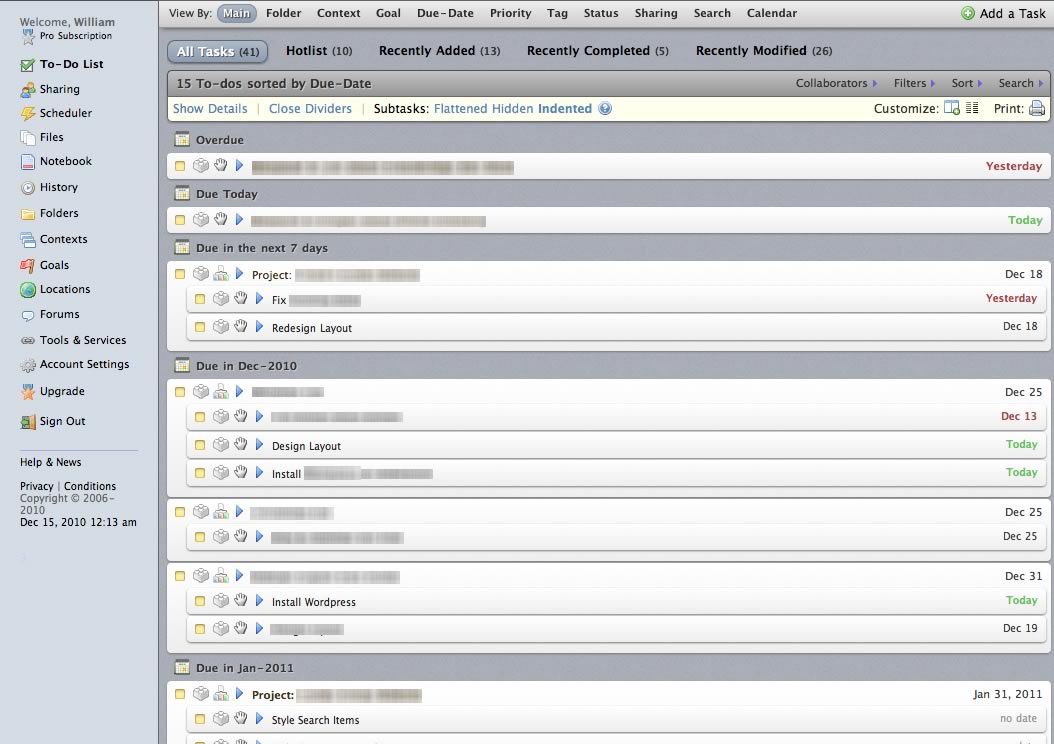View tasks by Priority

tap(510, 13)
